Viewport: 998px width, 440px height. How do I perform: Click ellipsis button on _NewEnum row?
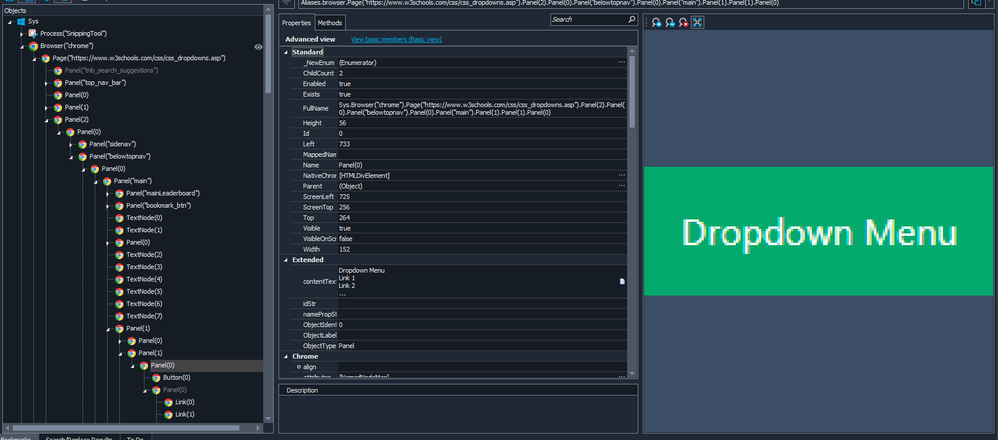point(621,62)
